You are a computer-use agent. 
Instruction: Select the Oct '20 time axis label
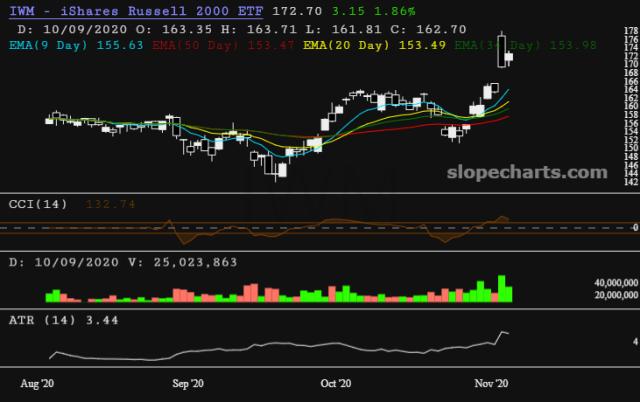pyautogui.click(x=336, y=383)
